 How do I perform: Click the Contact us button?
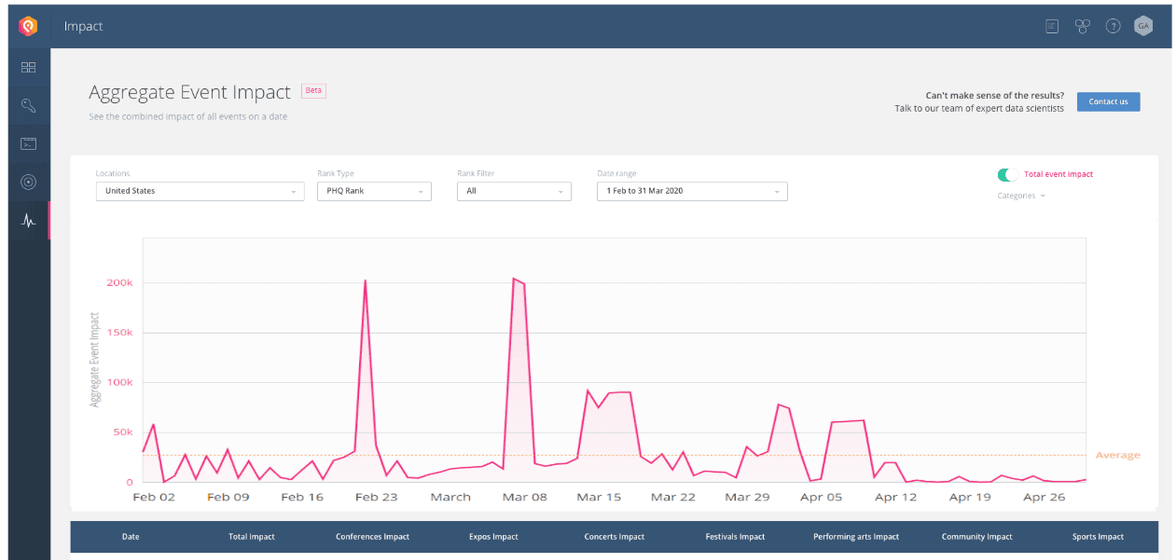[1108, 102]
